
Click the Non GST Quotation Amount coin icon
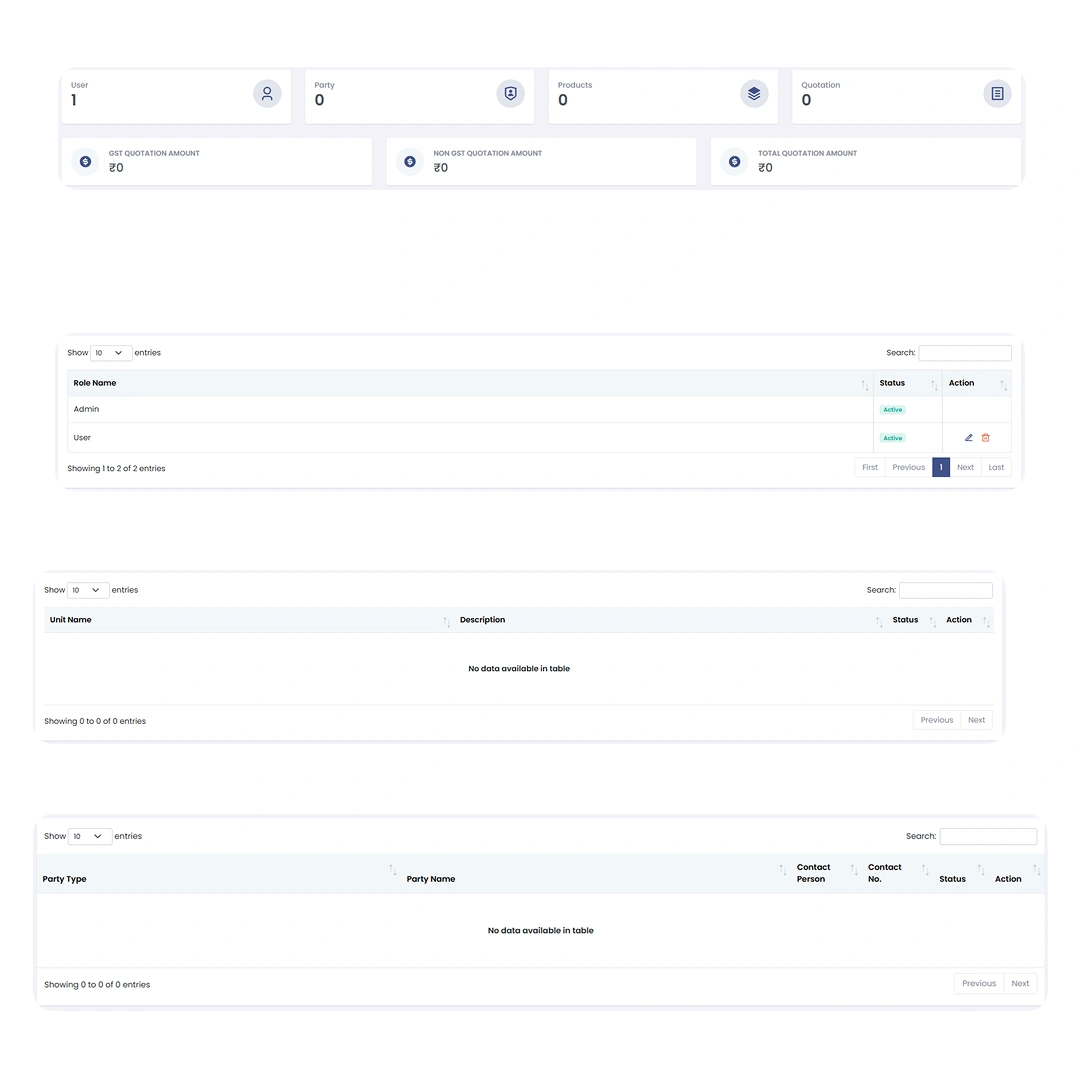point(410,161)
